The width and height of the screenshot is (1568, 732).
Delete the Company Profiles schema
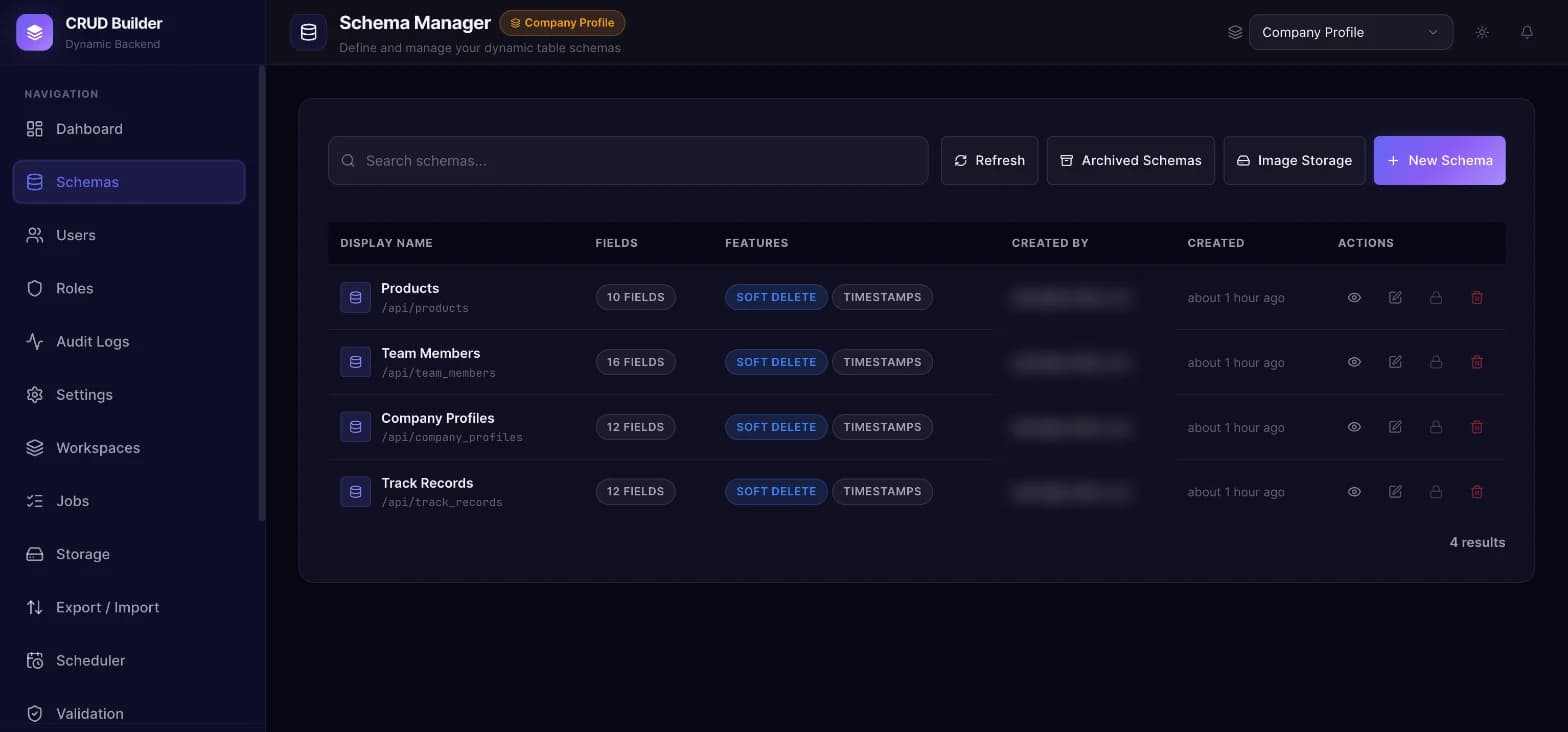pyautogui.click(x=1477, y=427)
